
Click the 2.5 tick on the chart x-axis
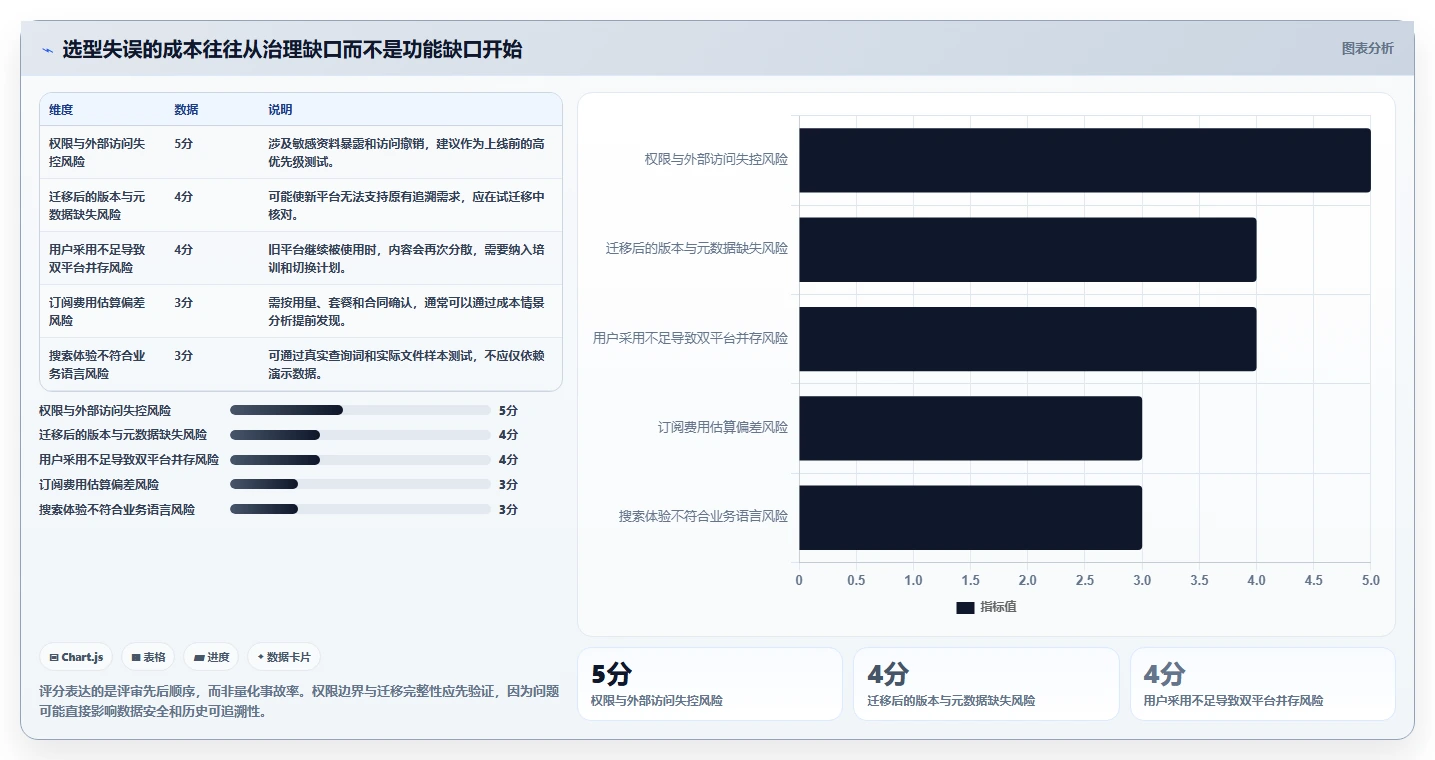pos(1085,580)
